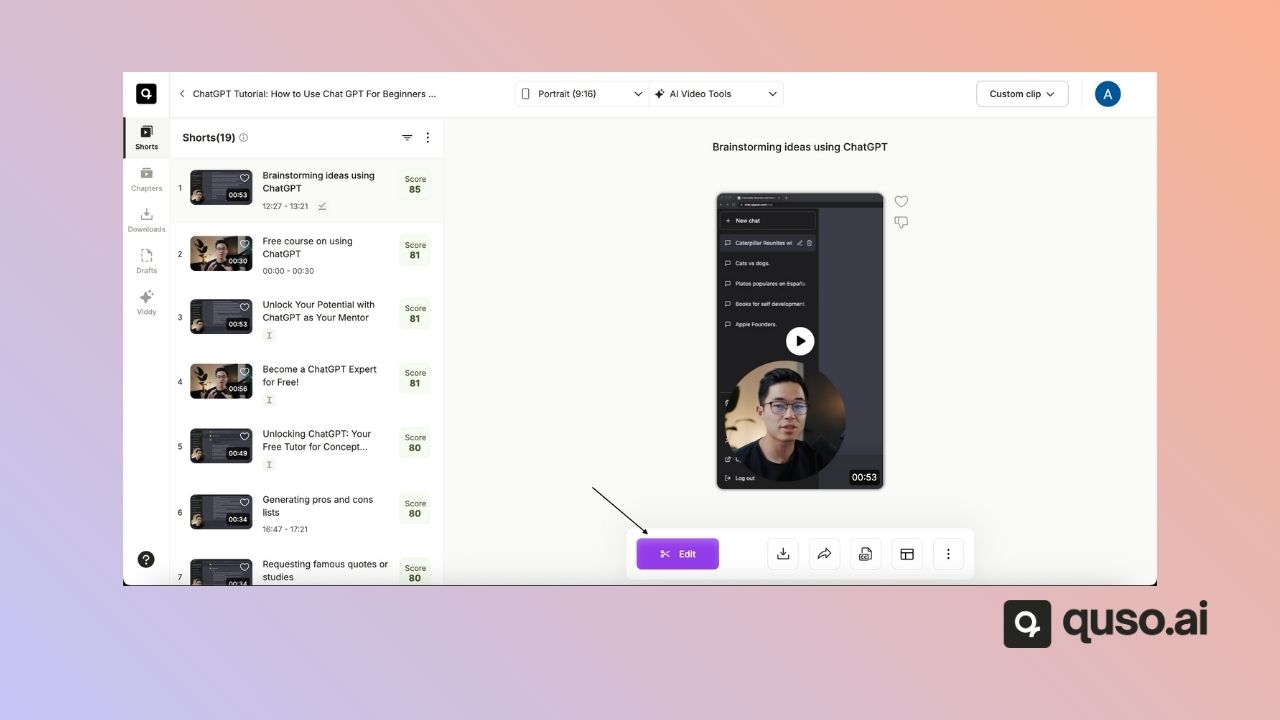Go to the Downloads tab

click(x=146, y=220)
